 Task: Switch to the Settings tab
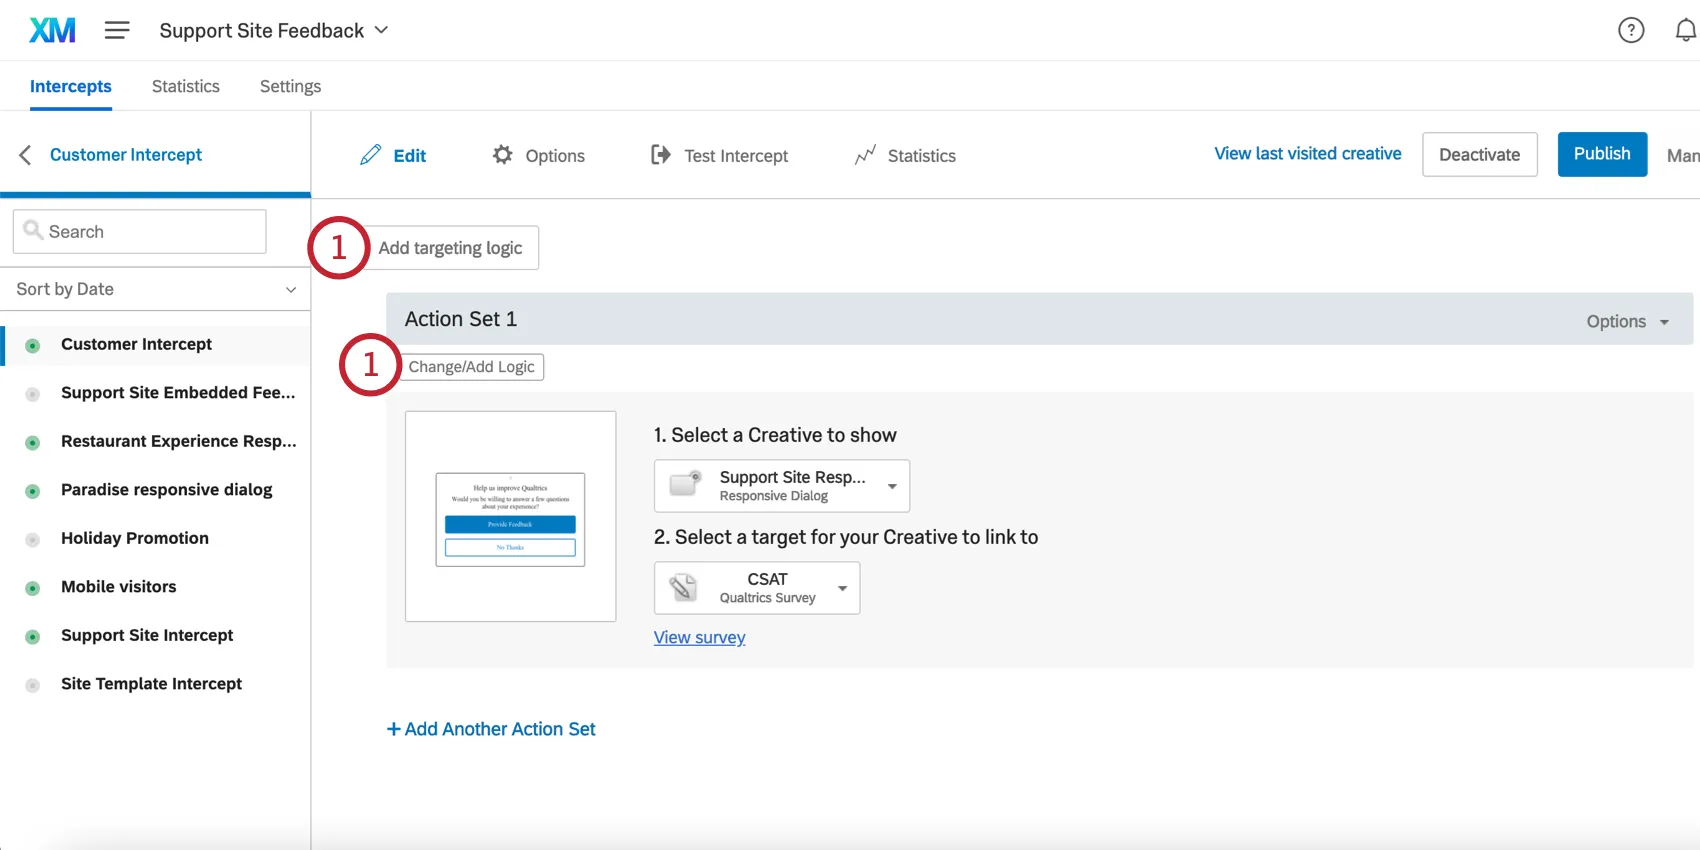(290, 86)
